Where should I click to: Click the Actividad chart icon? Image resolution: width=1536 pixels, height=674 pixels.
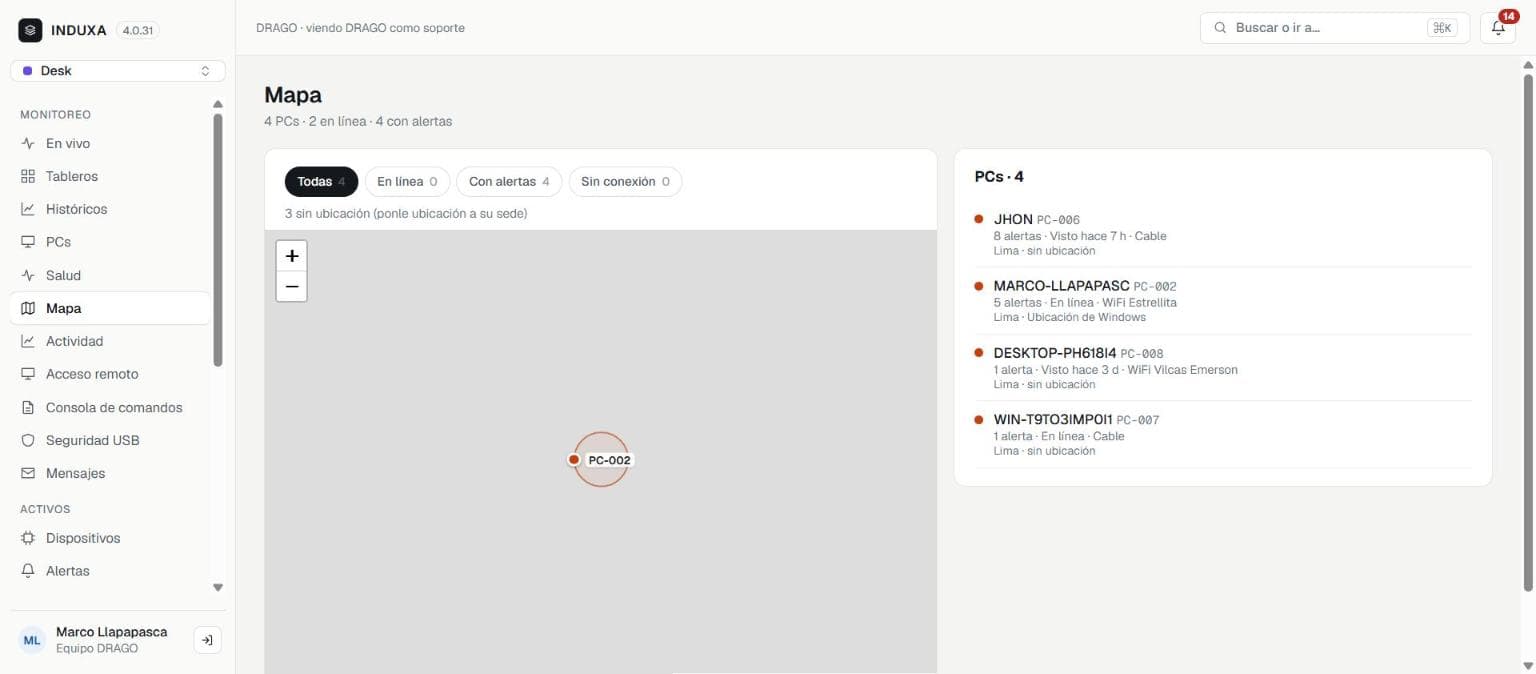[x=28, y=341]
